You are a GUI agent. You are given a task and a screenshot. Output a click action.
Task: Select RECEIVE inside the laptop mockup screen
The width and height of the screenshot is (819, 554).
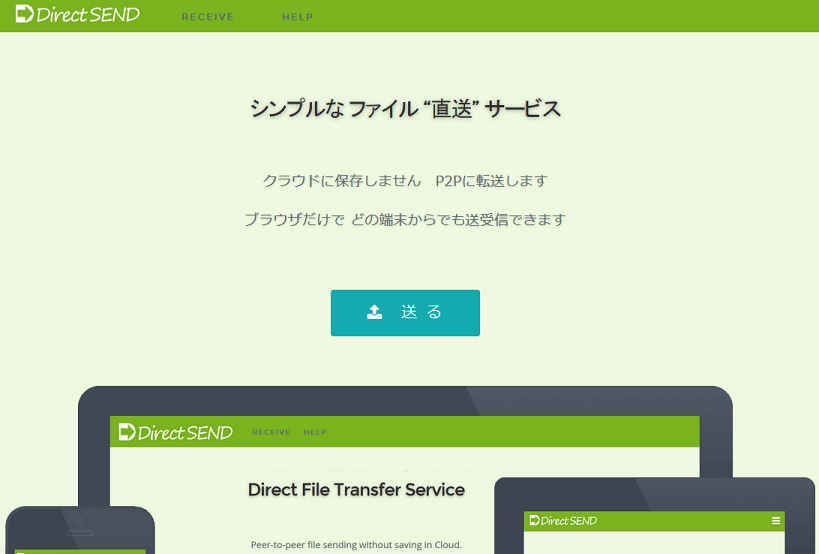(x=271, y=432)
